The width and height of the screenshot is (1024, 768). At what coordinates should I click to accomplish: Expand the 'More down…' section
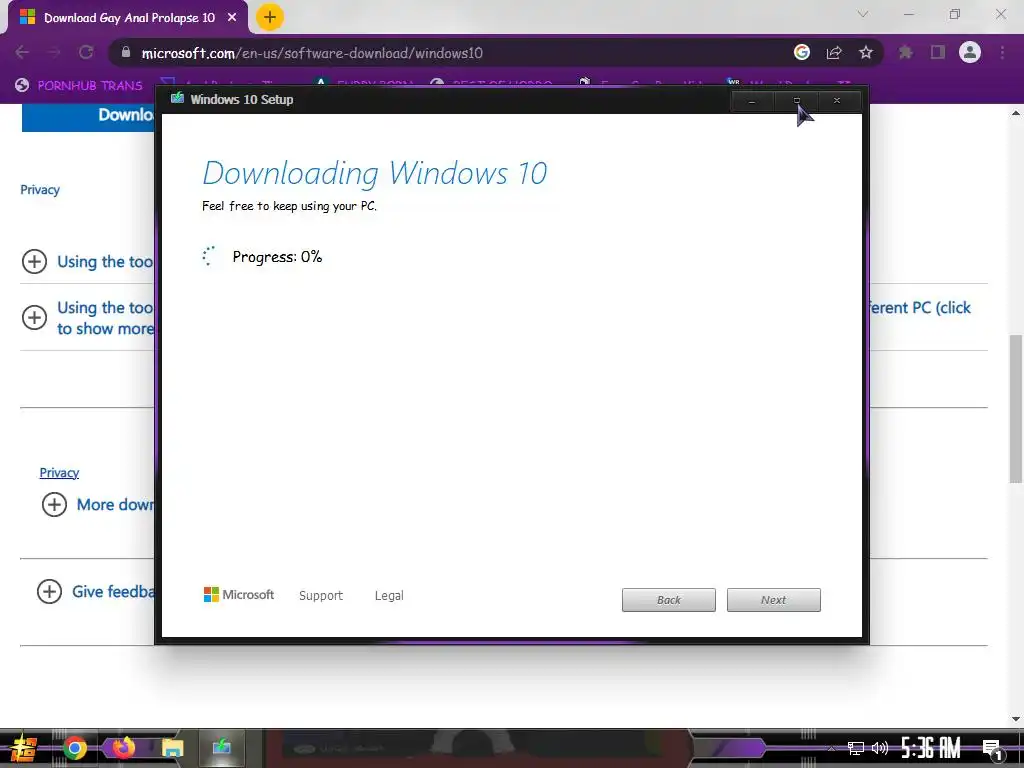coord(54,504)
